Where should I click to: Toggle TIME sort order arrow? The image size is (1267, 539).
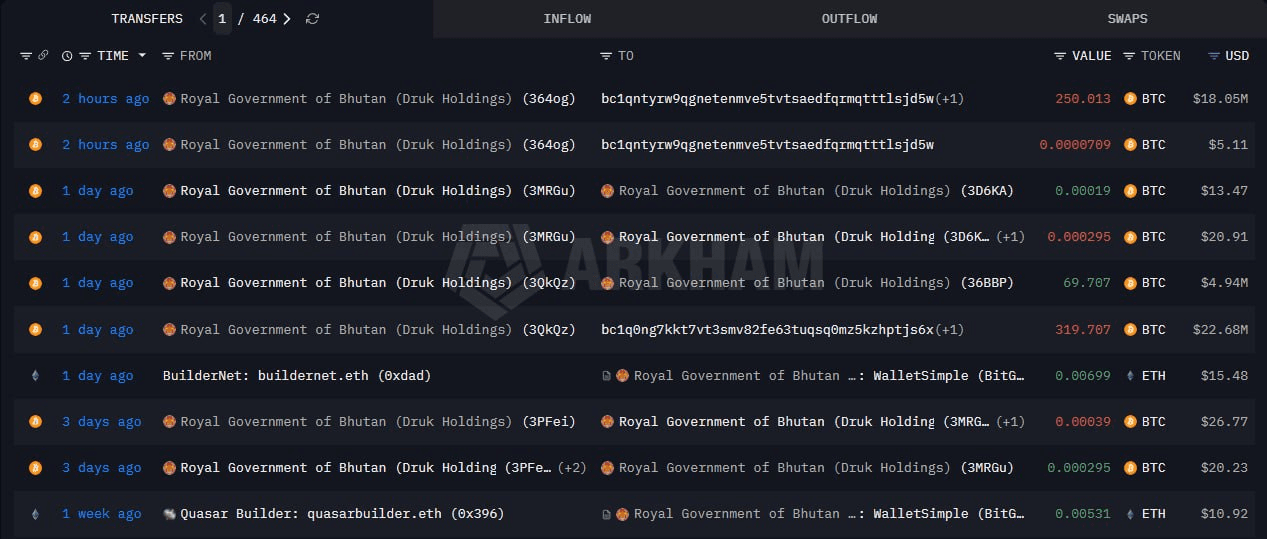pos(142,56)
